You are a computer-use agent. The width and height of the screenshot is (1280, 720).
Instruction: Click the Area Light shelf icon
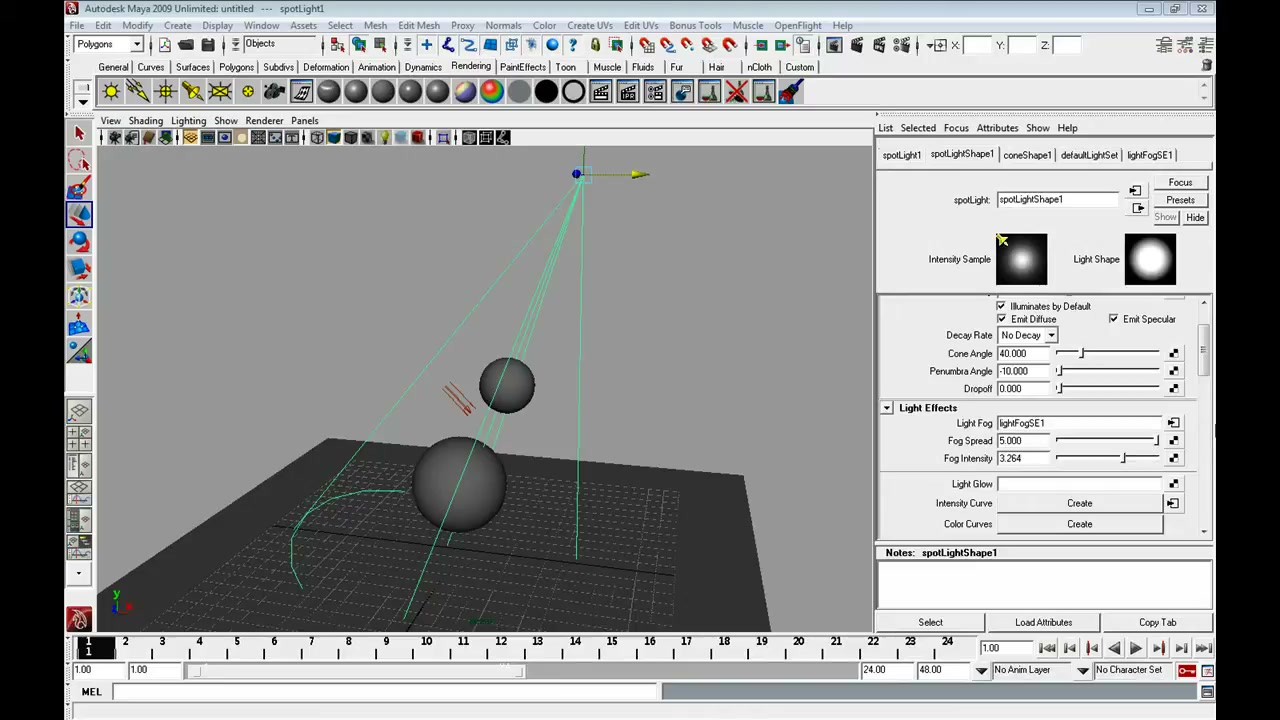coord(219,93)
